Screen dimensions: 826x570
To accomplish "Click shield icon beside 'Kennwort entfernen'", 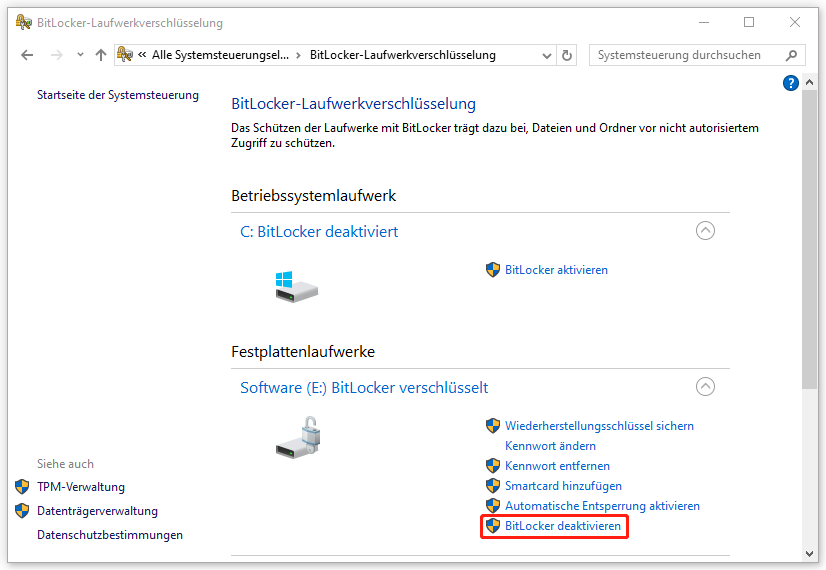I will (493, 466).
